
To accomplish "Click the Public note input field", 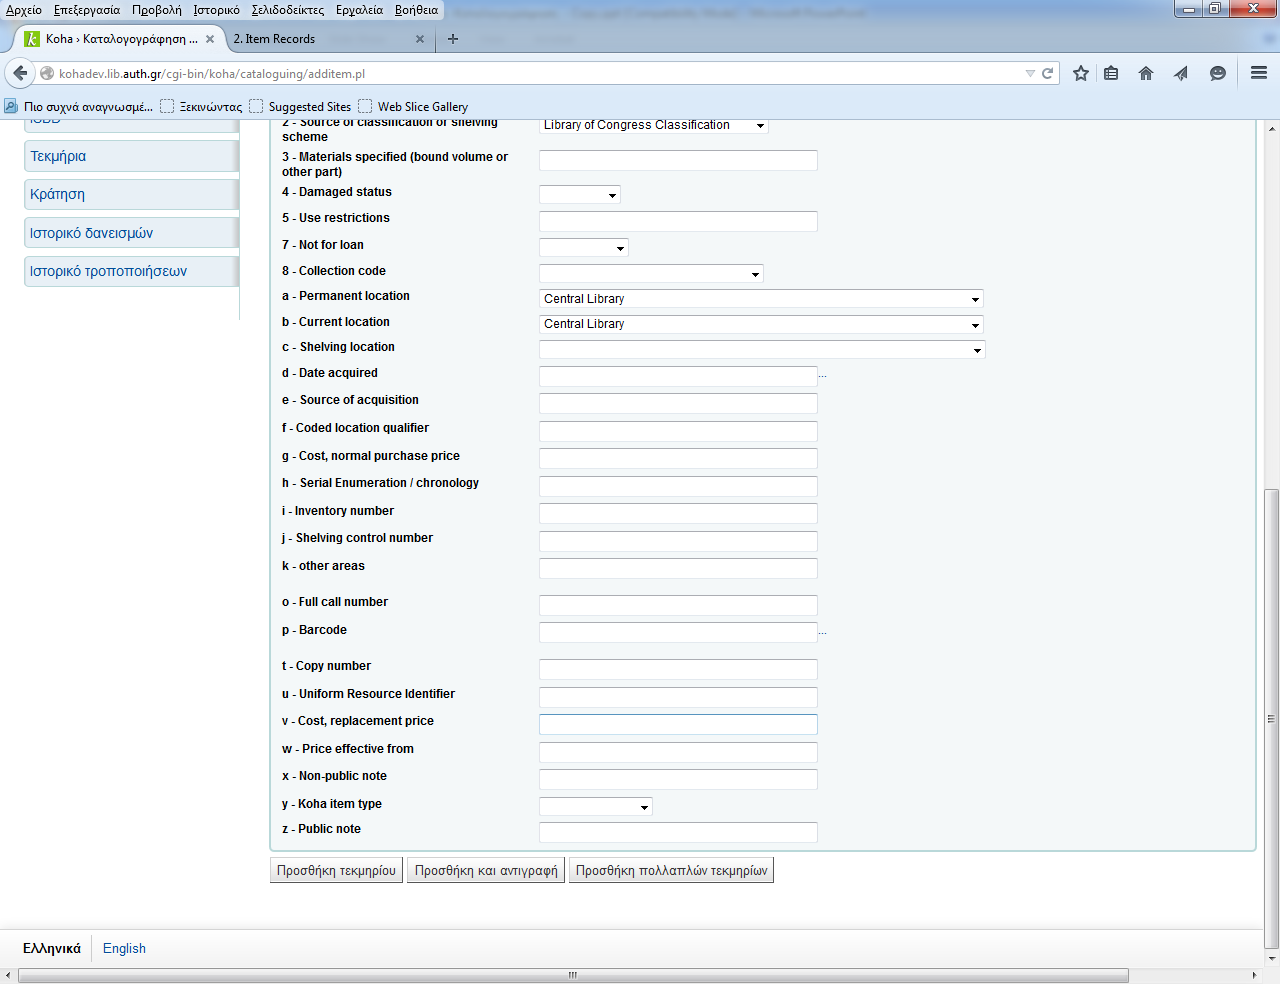I will point(678,832).
